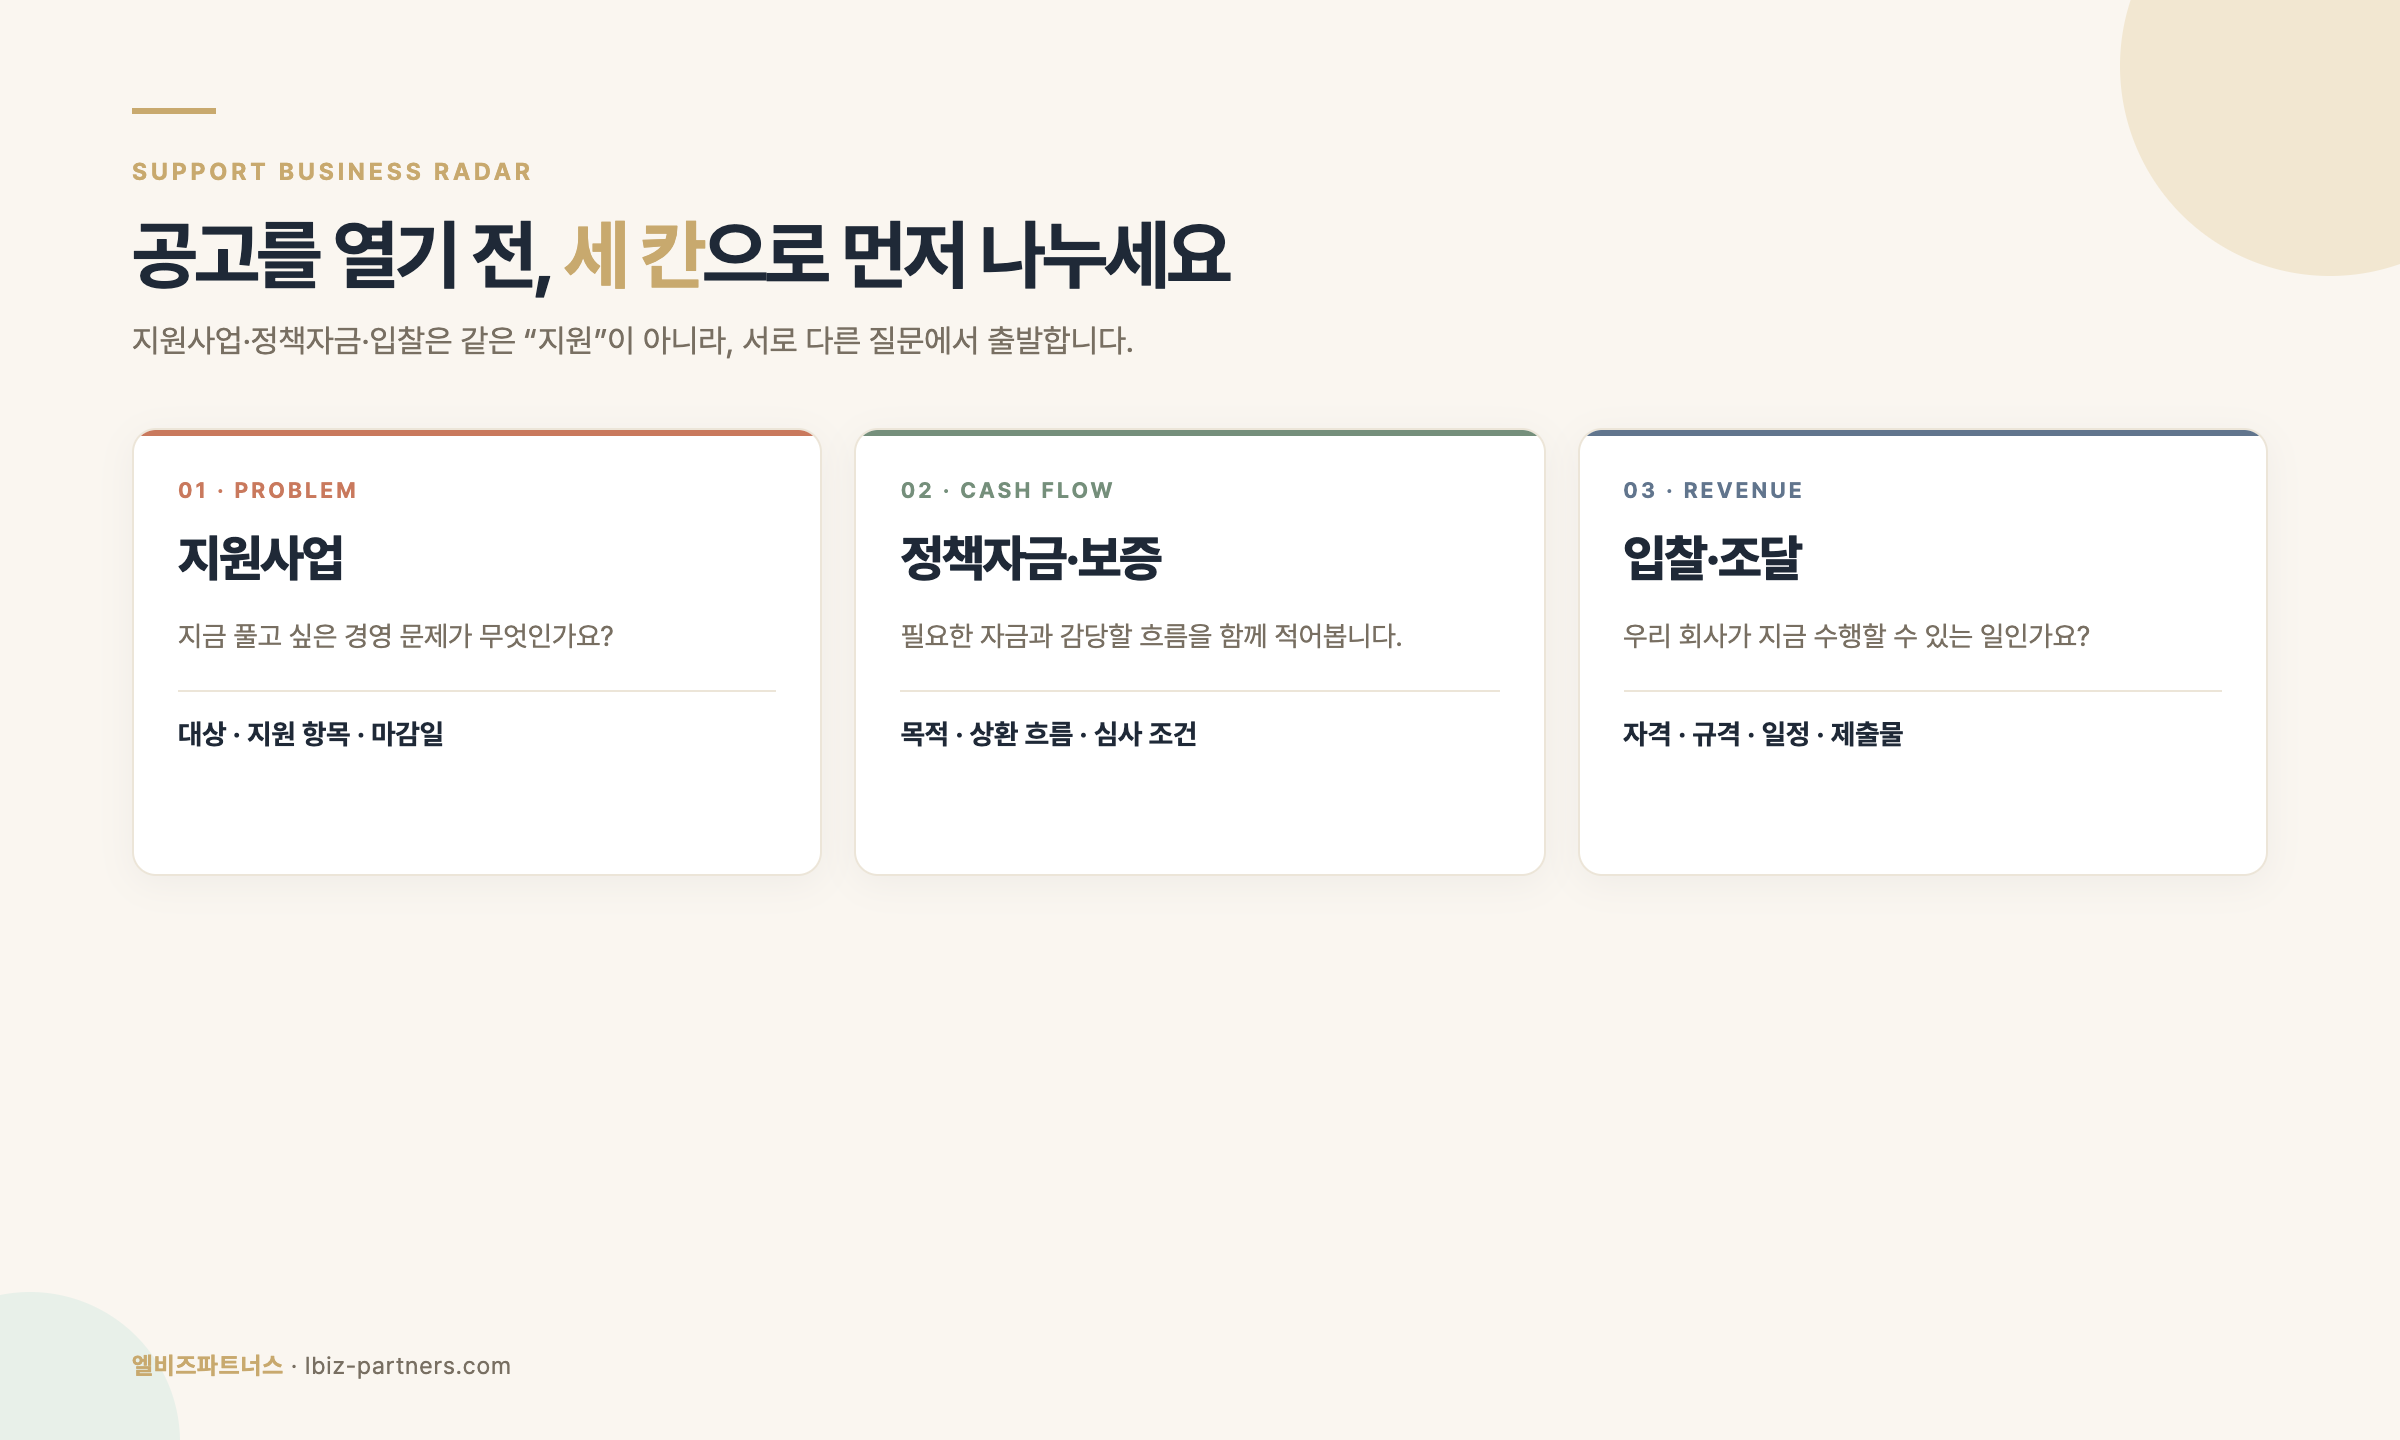Select the '정책자금·보증' card title

(x=1031, y=558)
